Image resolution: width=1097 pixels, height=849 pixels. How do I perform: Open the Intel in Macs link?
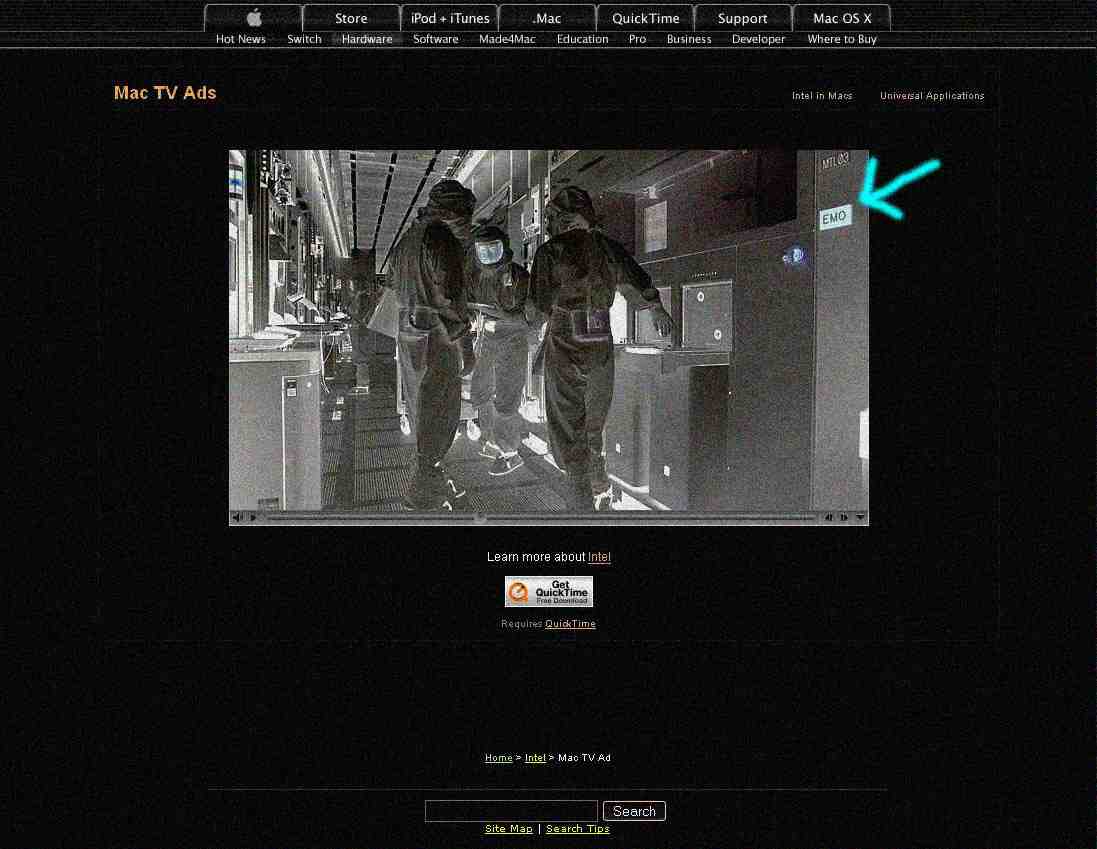coord(822,96)
